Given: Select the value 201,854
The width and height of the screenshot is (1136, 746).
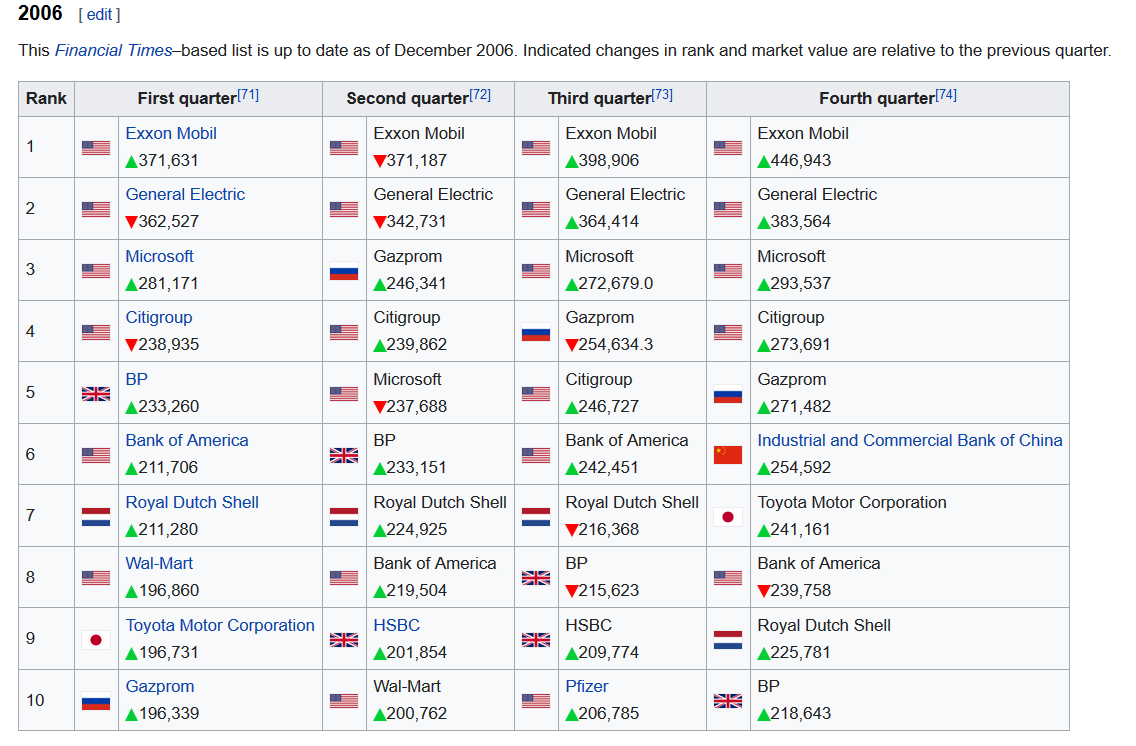Looking at the screenshot, I should pyautogui.click(x=417, y=653).
